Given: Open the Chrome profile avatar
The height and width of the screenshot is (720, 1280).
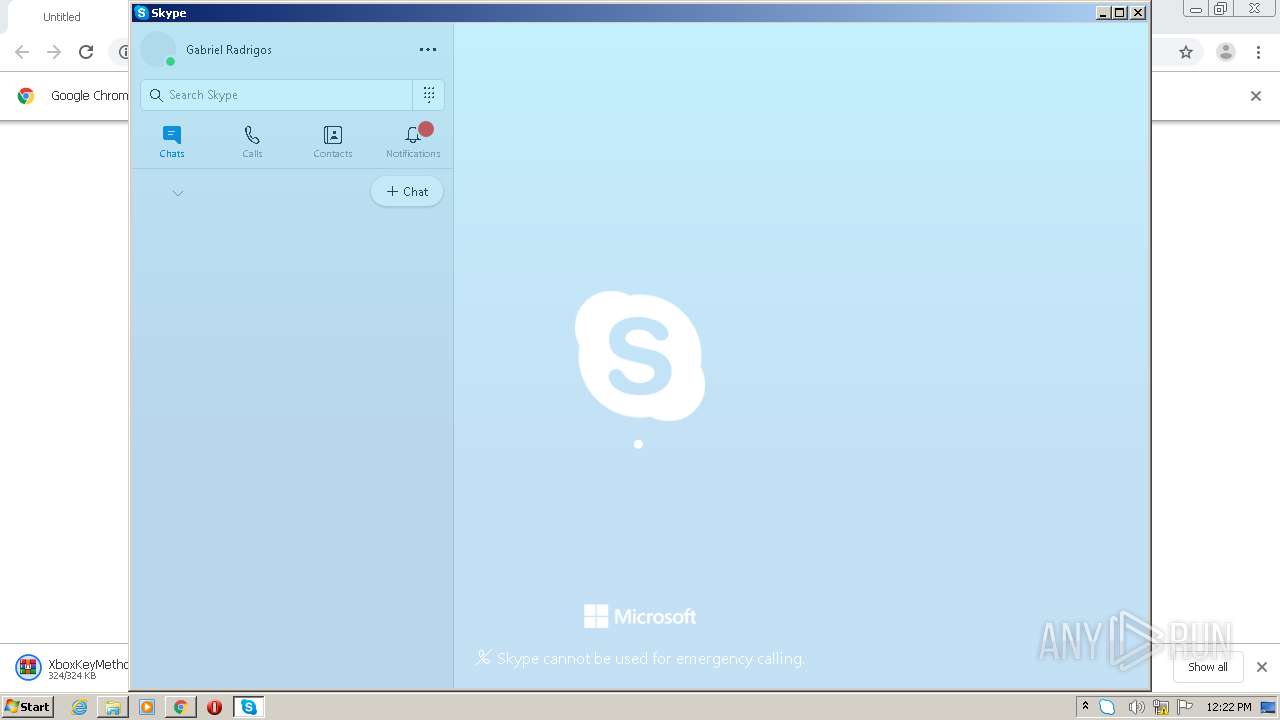Looking at the screenshot, I should pos(1226,52).
